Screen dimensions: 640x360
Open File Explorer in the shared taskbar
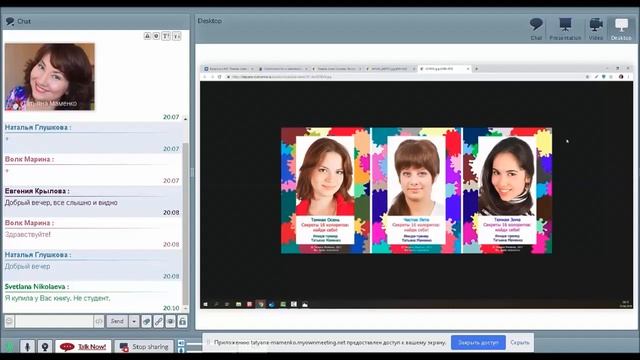click(238, 304)
